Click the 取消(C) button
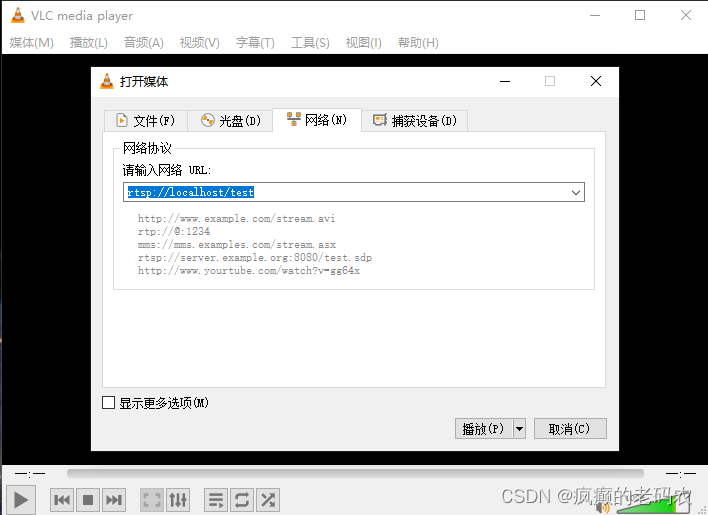This screenshot has width=708, height=515. 570,429
